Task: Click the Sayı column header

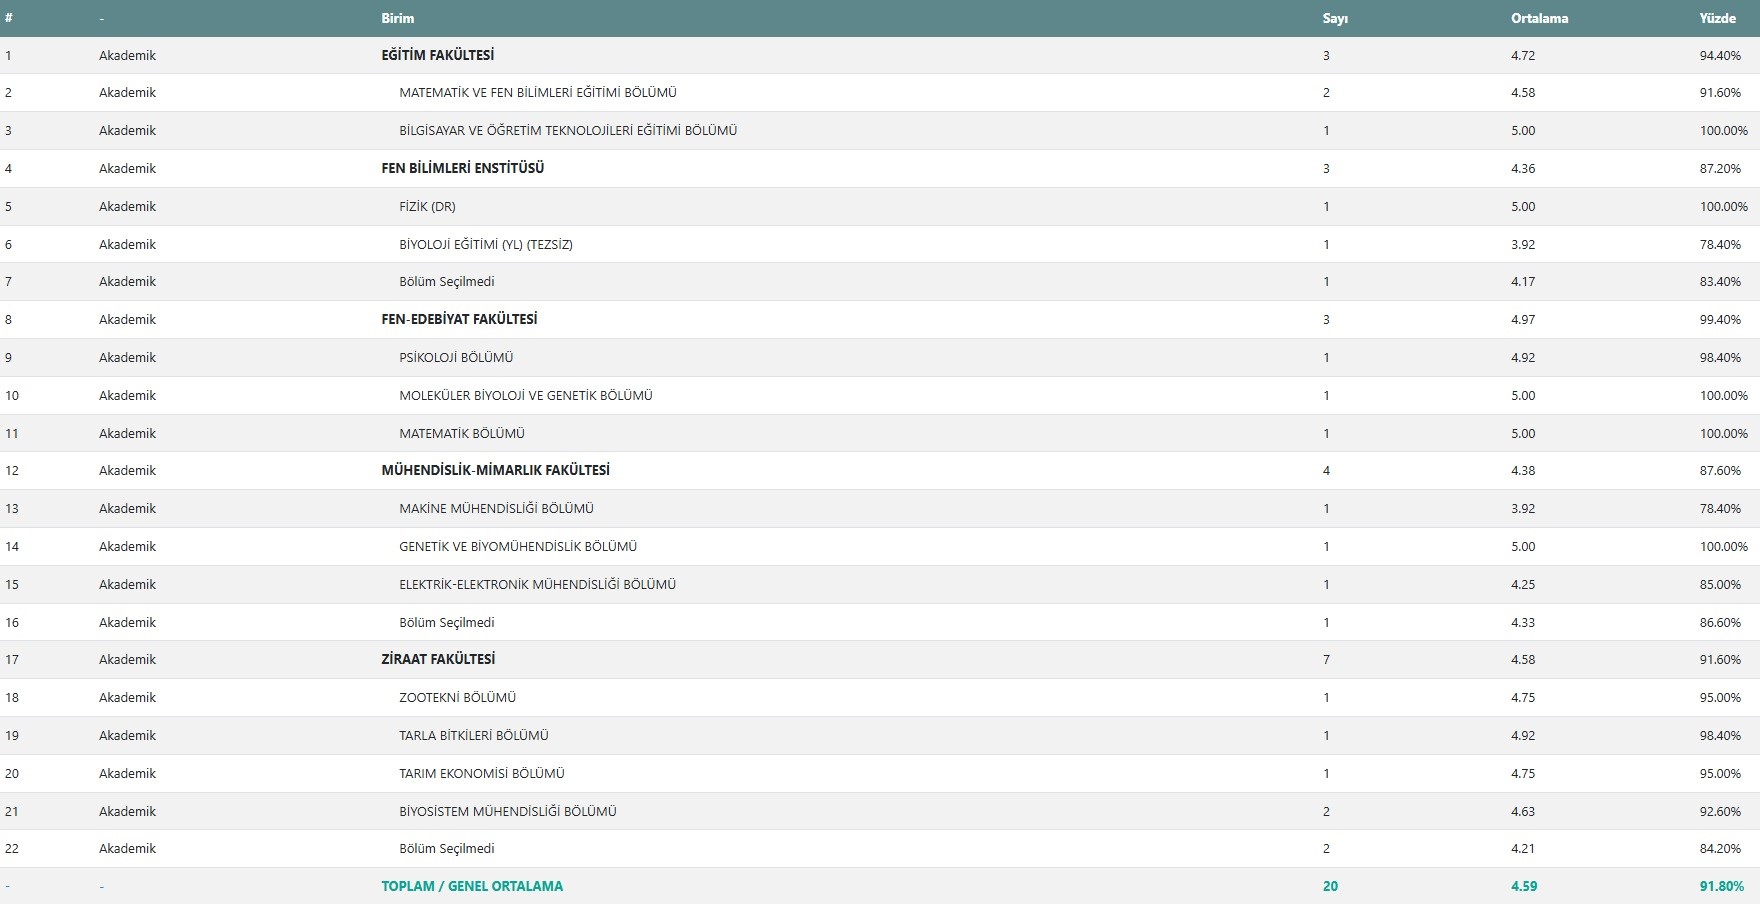Action: click(x=1335, y=18)
